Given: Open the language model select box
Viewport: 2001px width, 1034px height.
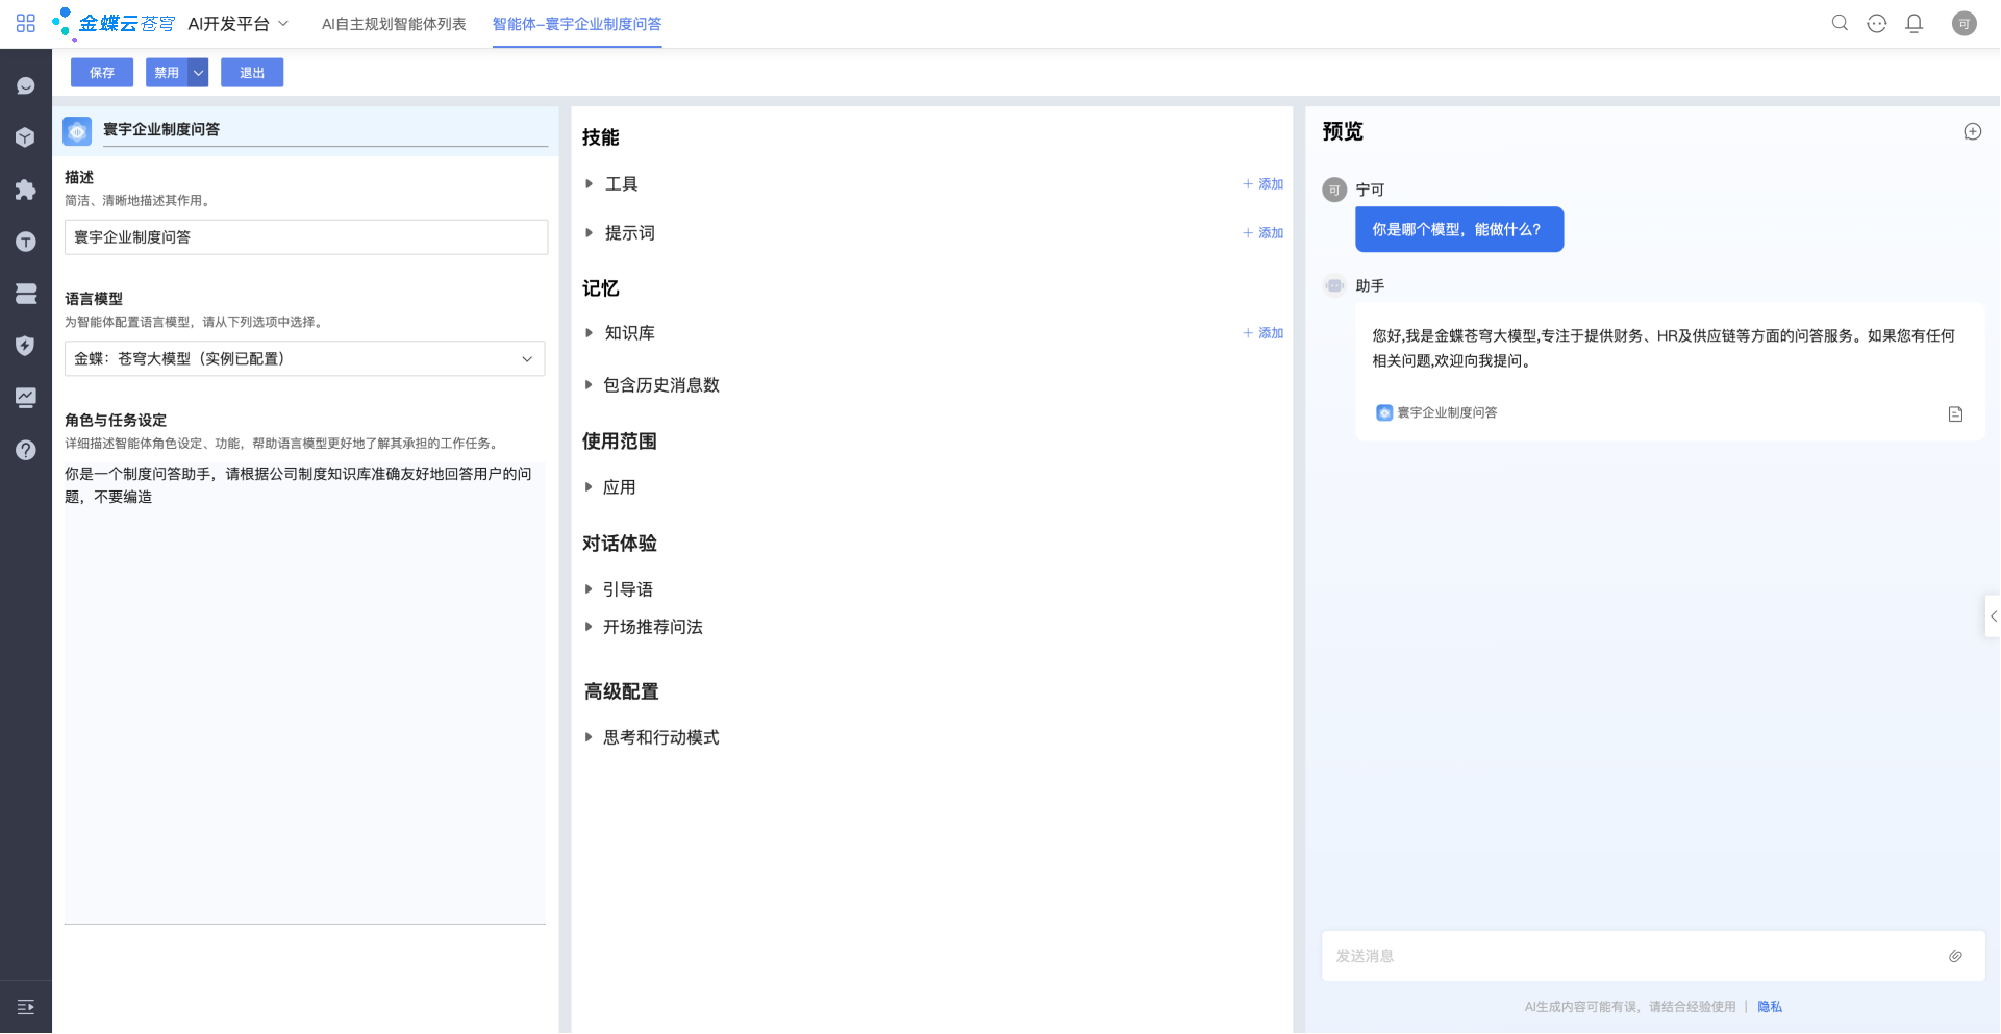Looking at the screenshot, I should 305,359.
